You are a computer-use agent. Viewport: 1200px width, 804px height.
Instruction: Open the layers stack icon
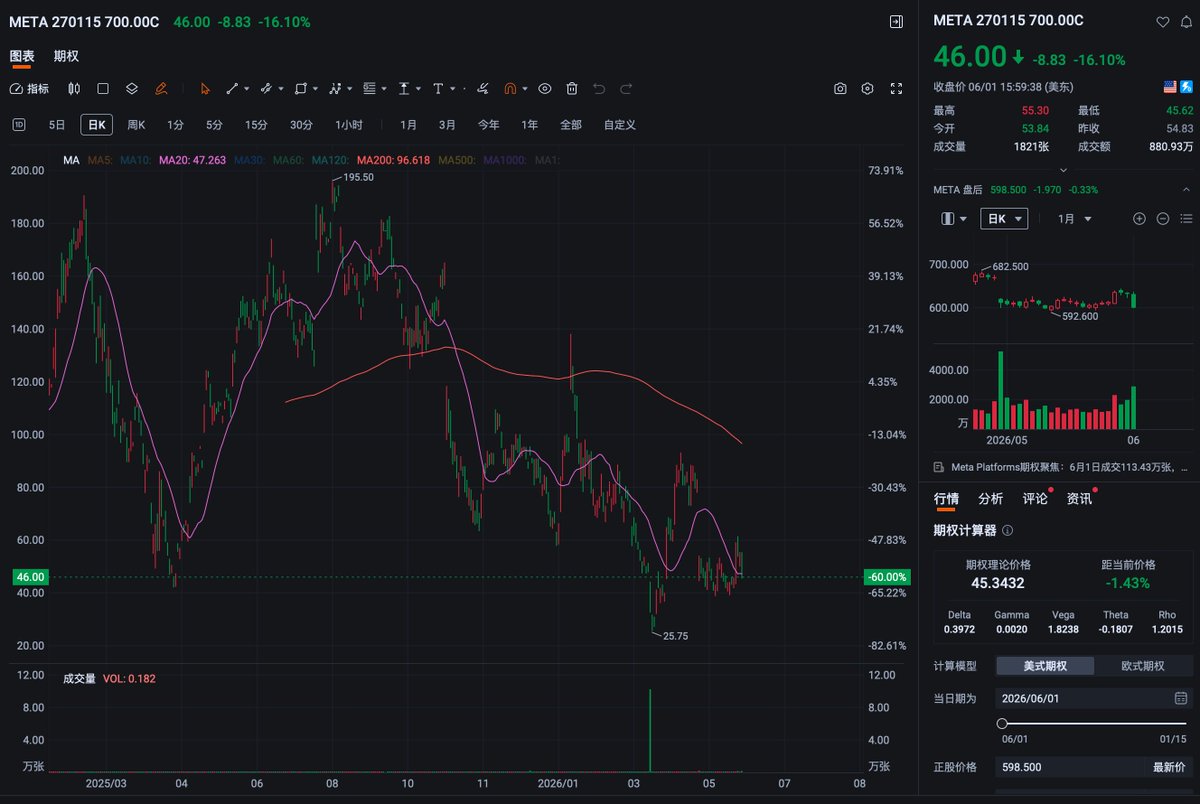click(131, 88)
